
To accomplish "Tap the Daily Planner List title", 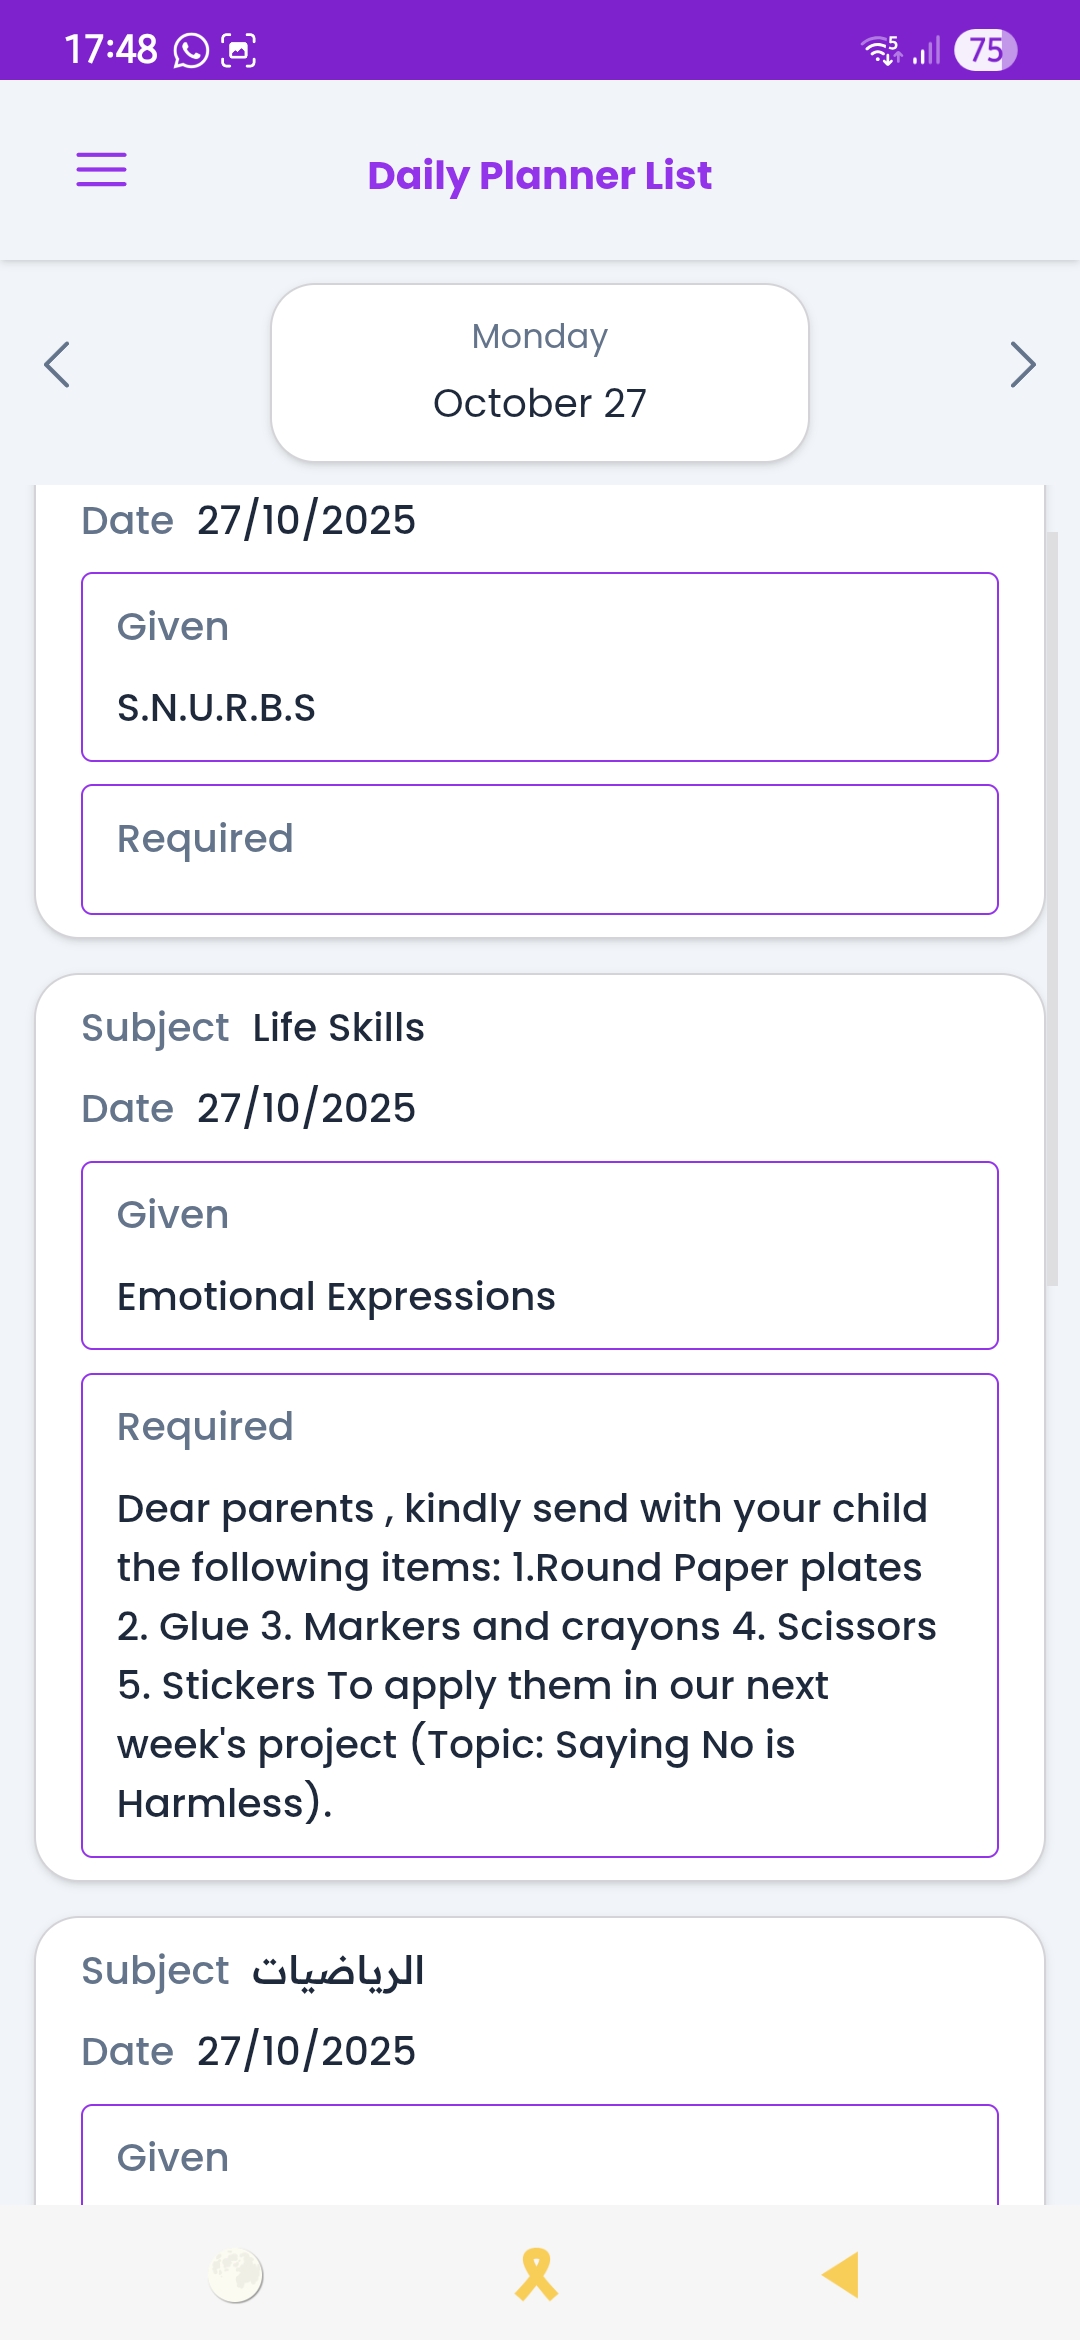I will click(x=540, y=176).
